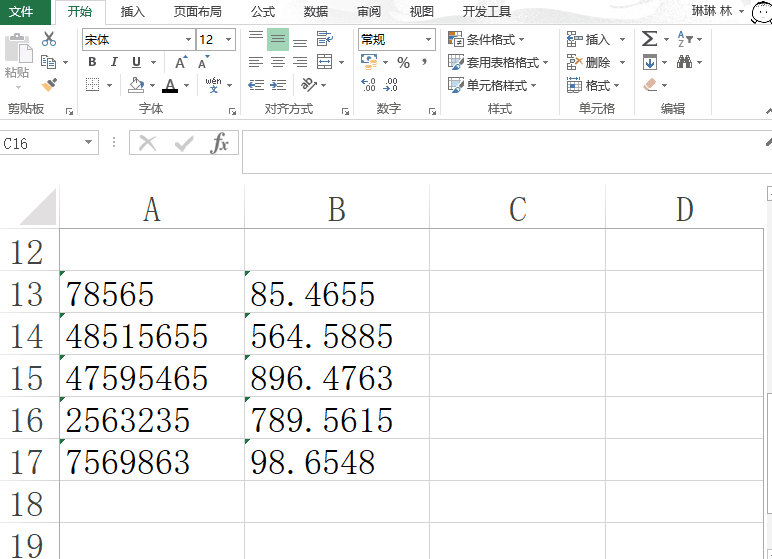Click formula bar confirm checkmark
The width and height of the screenshot is (772, 559).
tap(184, 143)
